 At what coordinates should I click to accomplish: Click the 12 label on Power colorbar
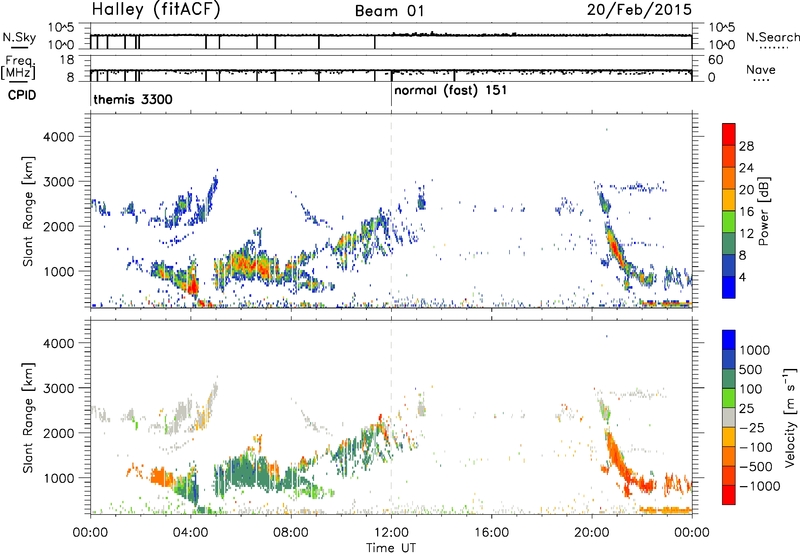tap(746, 233)
